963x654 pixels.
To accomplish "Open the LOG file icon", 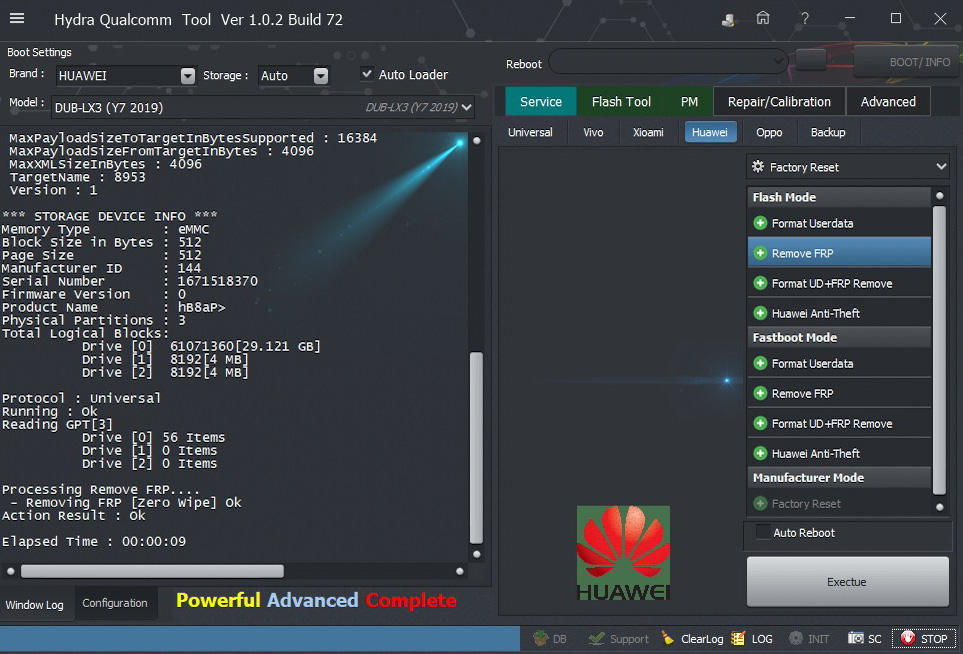I will click(738, 639).
